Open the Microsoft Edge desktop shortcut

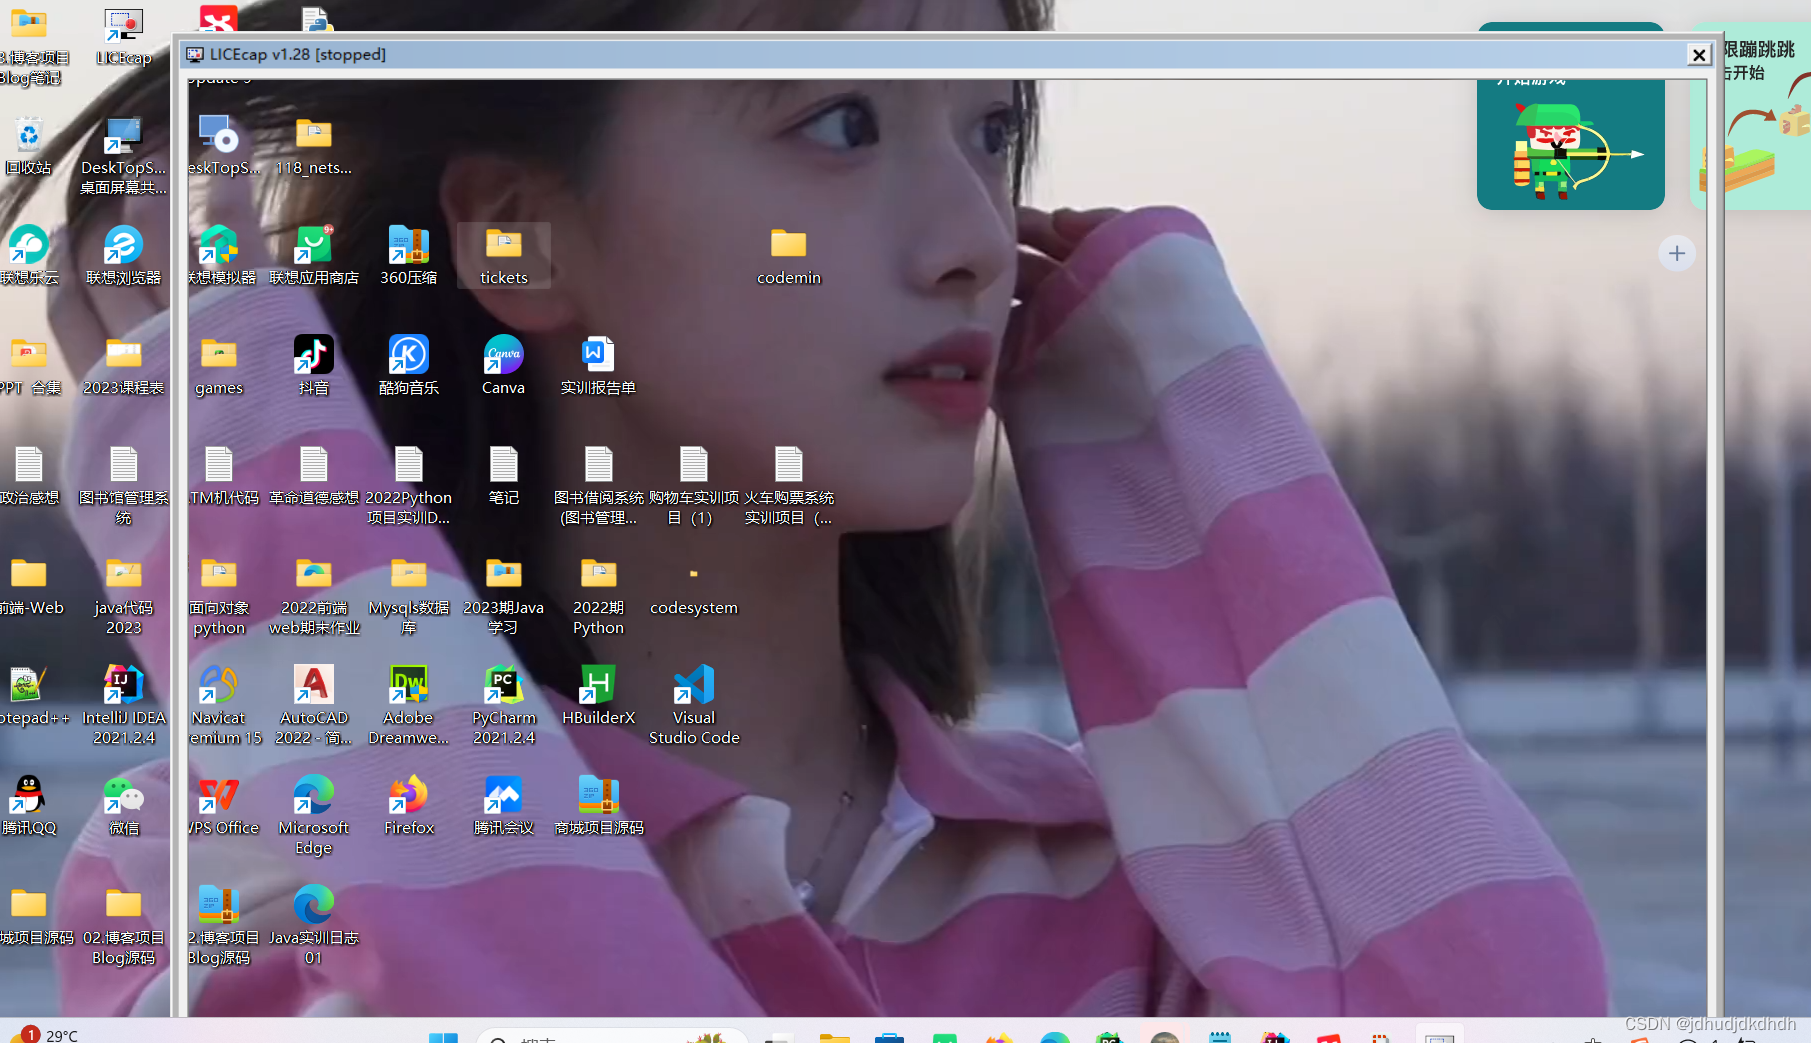(x=314, y=816)
